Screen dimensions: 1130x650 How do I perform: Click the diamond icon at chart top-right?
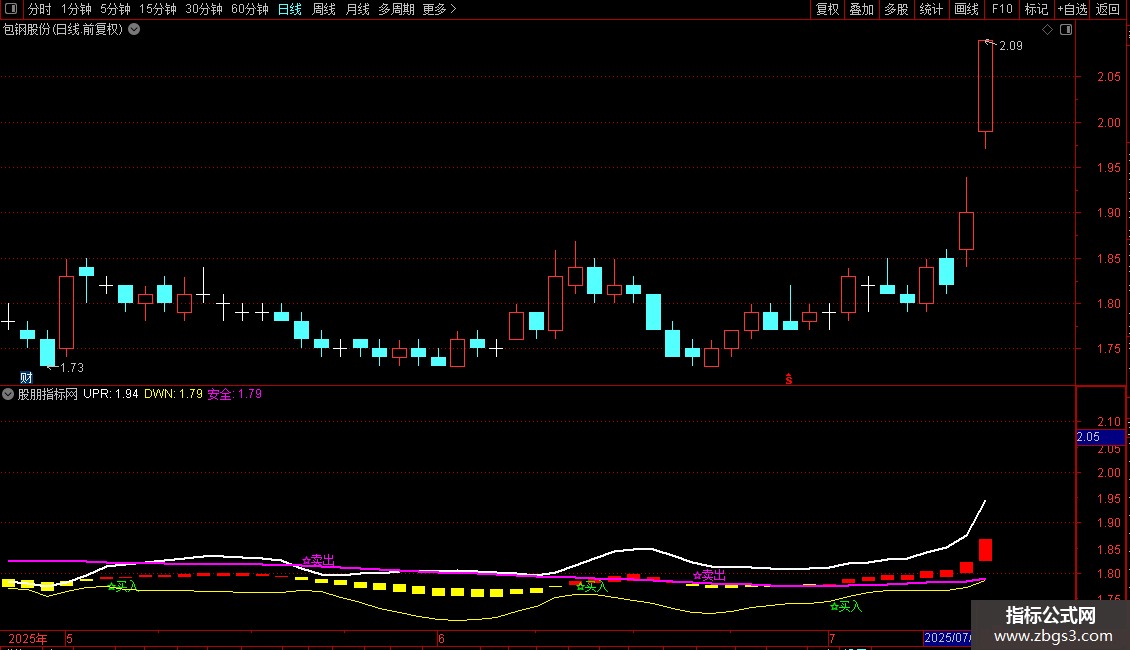pyautogui.click(x=1048, y=30)
